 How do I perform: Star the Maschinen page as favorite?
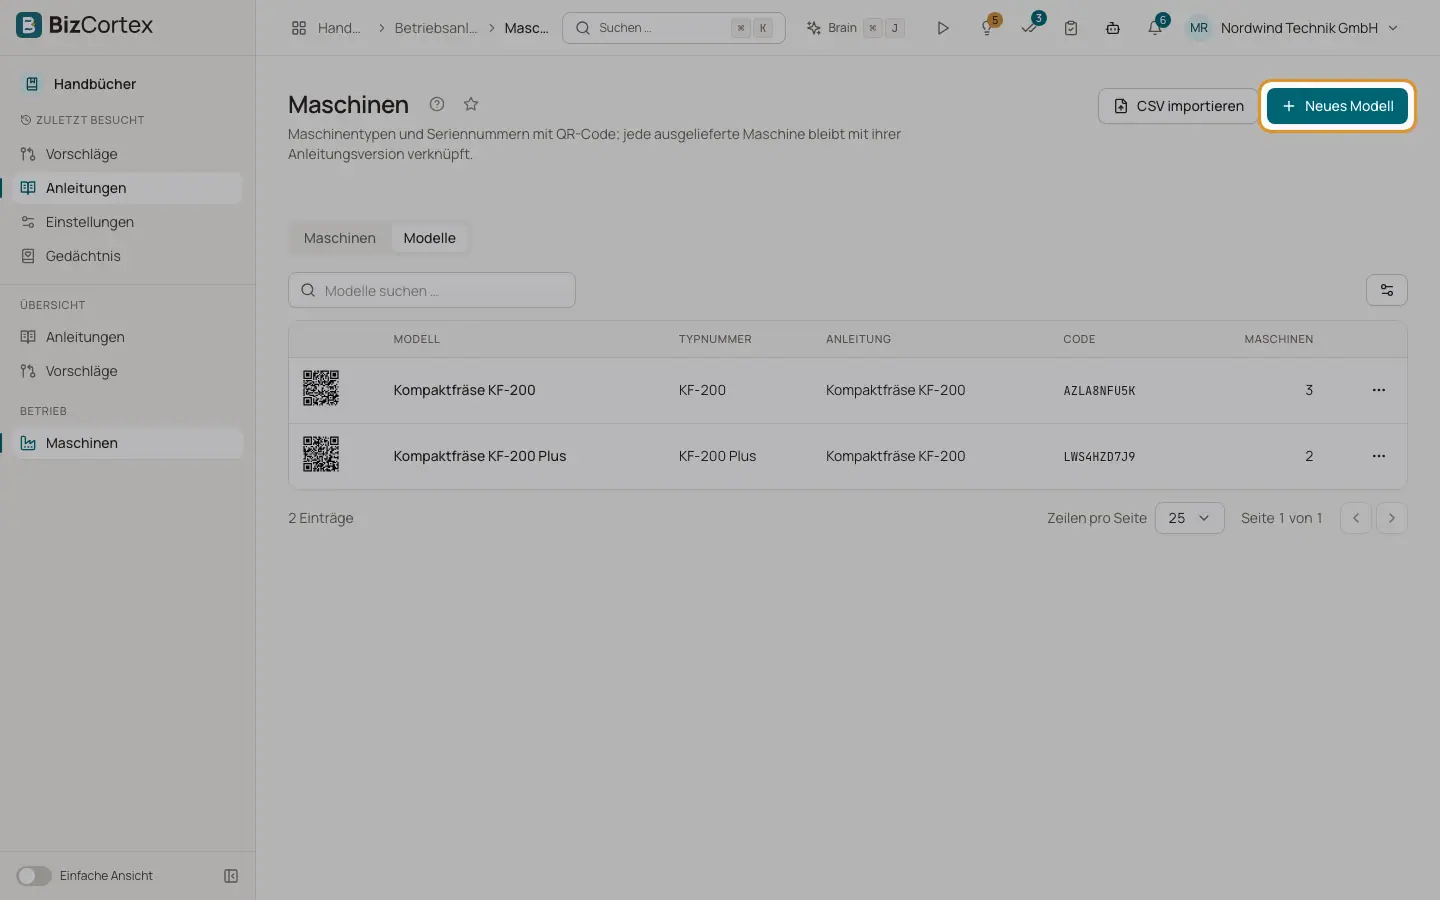(x=471, y=104)
